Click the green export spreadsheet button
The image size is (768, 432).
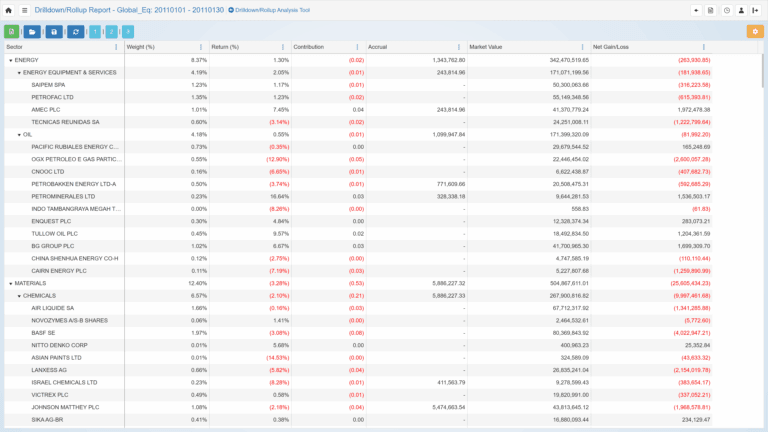coord(12,32)
